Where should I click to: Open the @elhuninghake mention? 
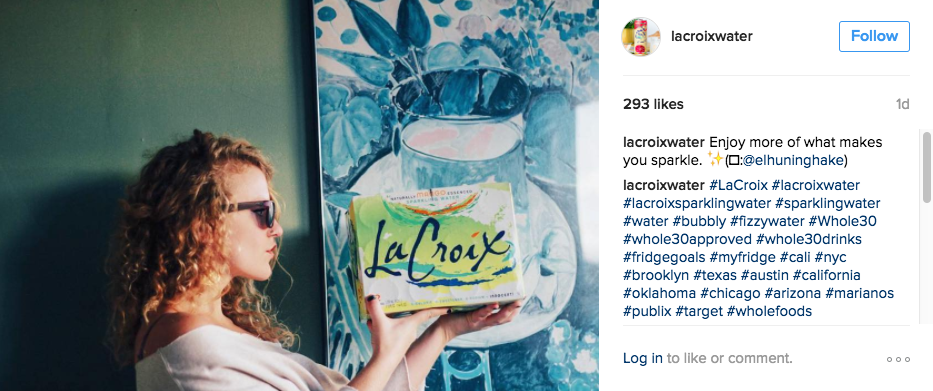click(791, 161)
